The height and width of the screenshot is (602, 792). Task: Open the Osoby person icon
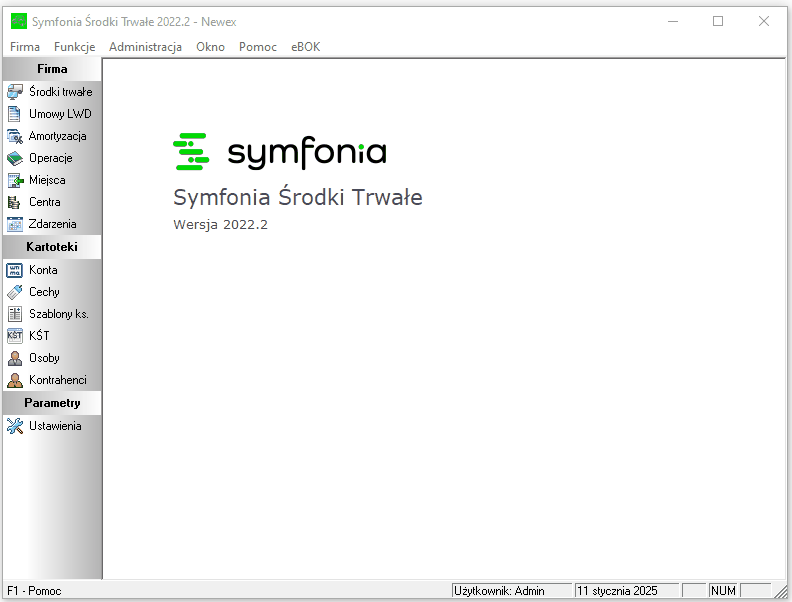click(x=15, y=358)
